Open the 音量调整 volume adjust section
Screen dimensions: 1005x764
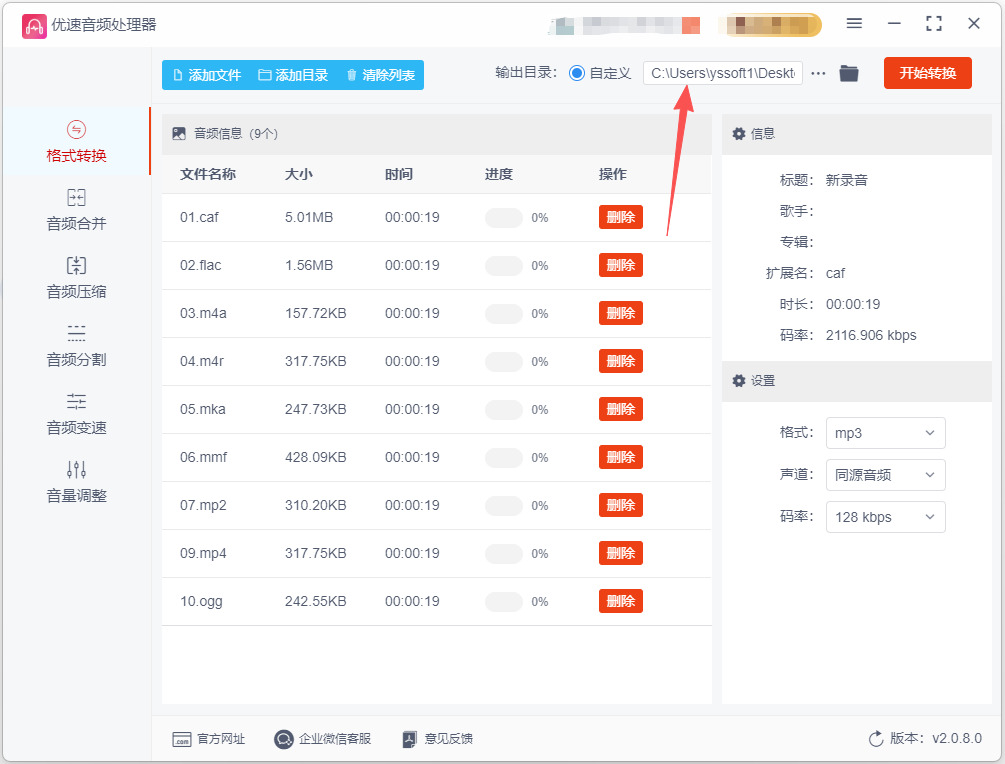pos(76,481)
